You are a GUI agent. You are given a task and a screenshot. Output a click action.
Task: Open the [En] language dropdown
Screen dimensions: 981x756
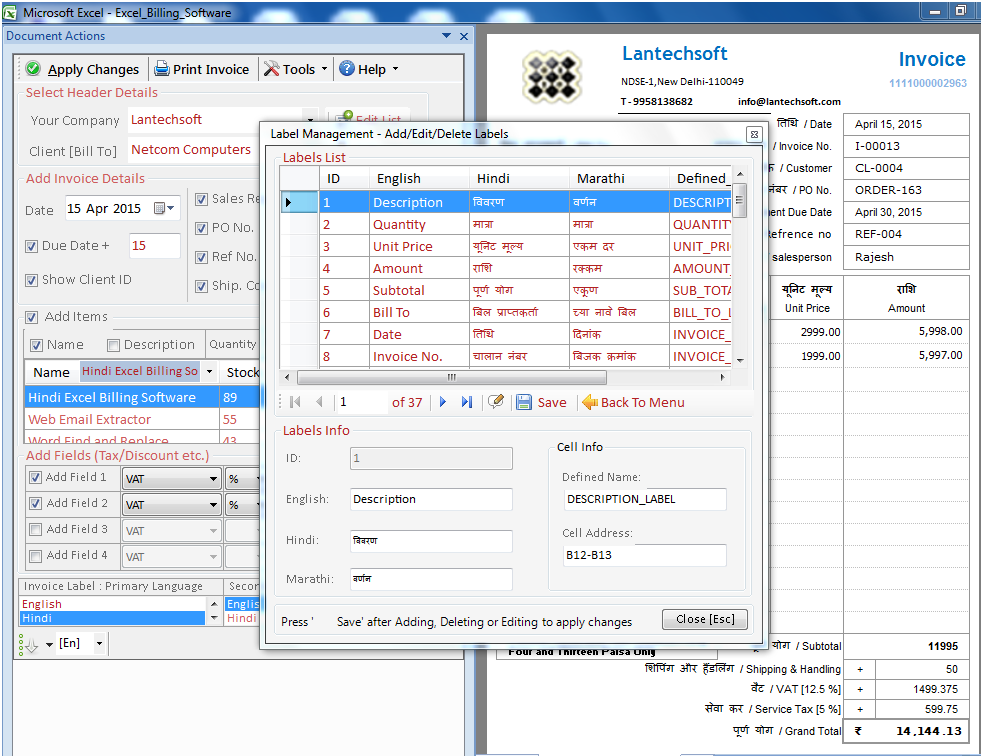tap(99, 643)
